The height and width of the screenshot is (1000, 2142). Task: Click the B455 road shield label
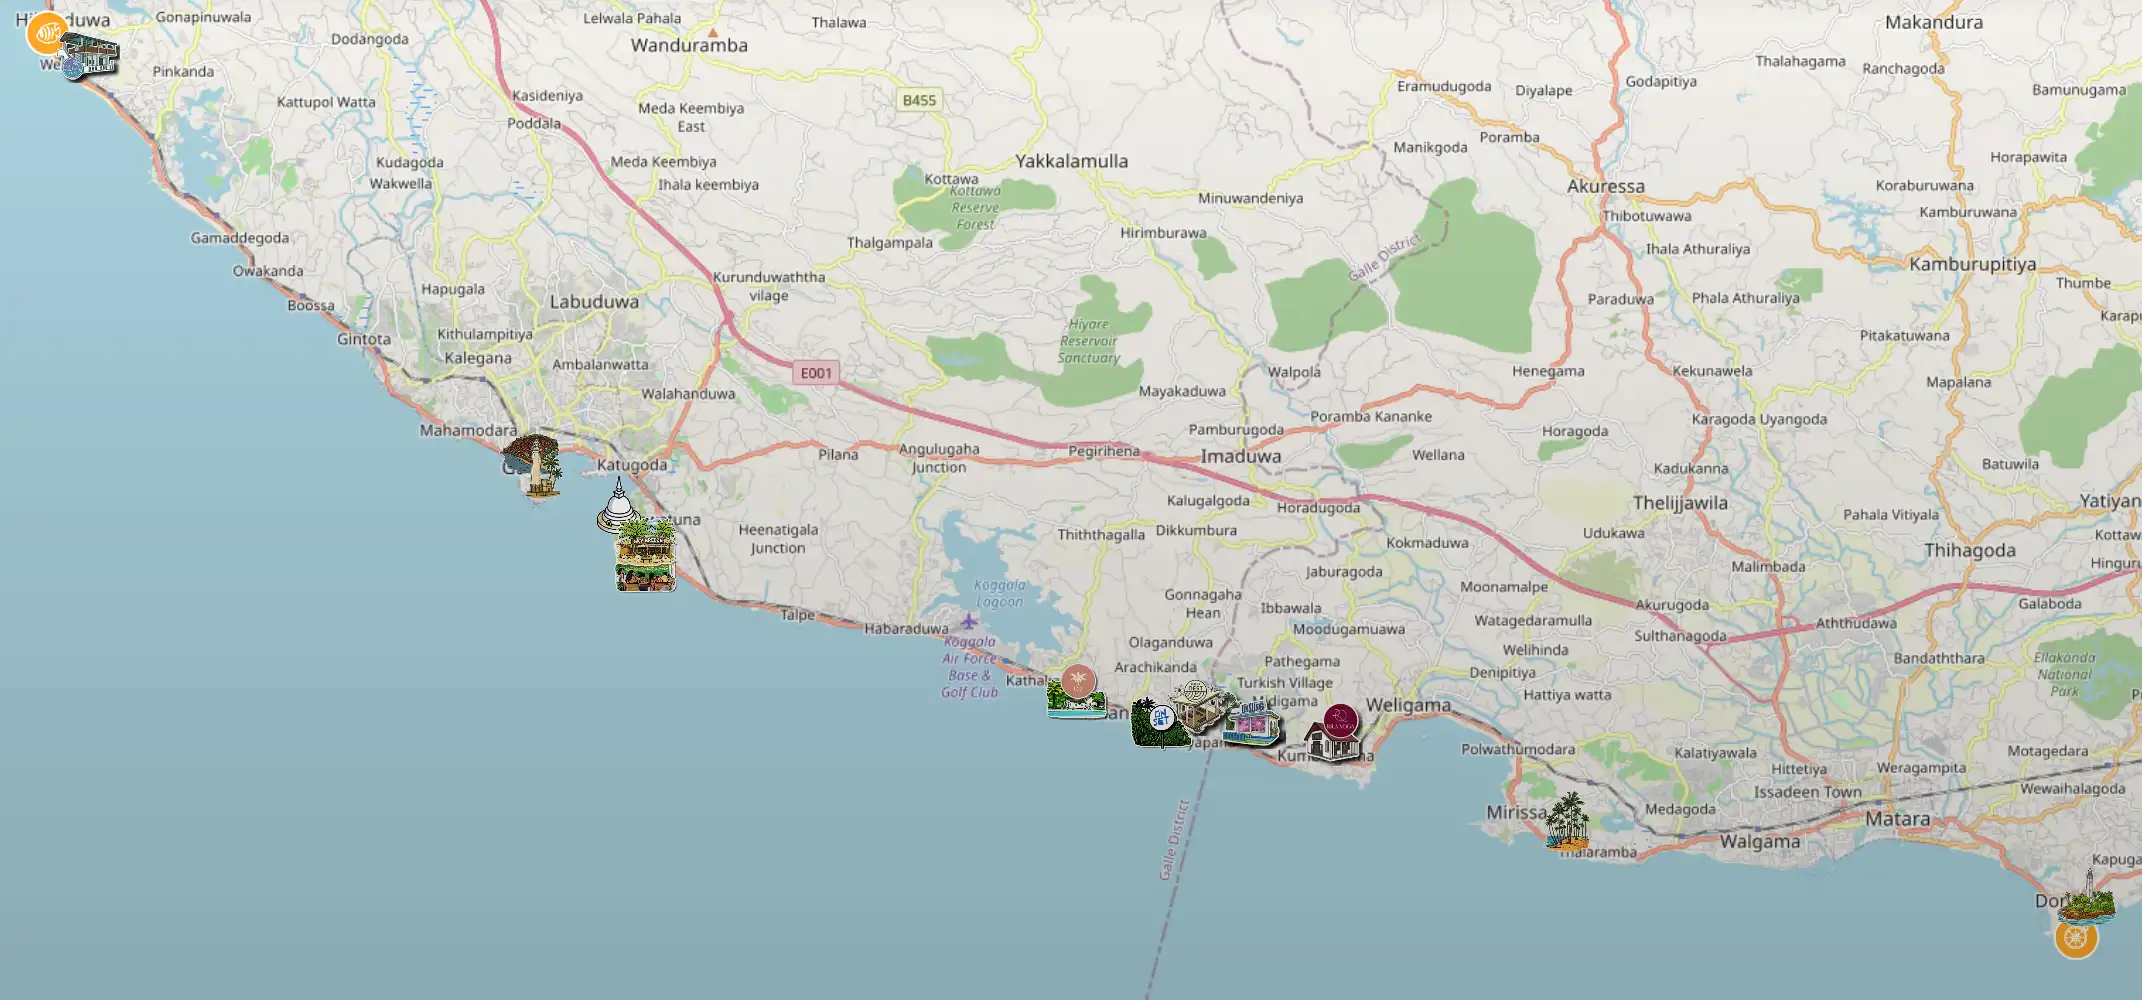pos(918,100)
